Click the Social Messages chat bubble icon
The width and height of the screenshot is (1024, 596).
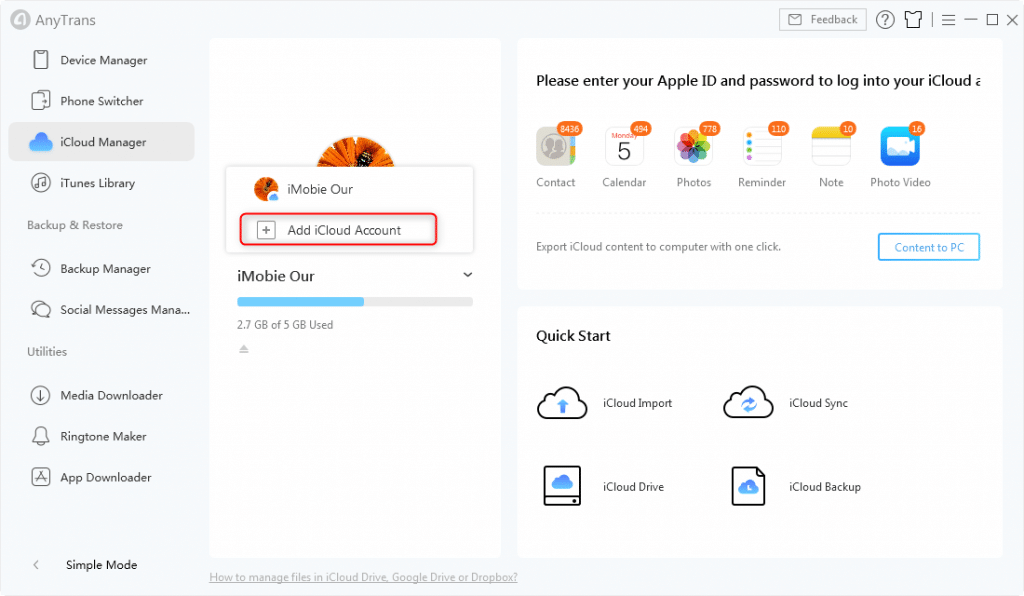click(40, 309)
